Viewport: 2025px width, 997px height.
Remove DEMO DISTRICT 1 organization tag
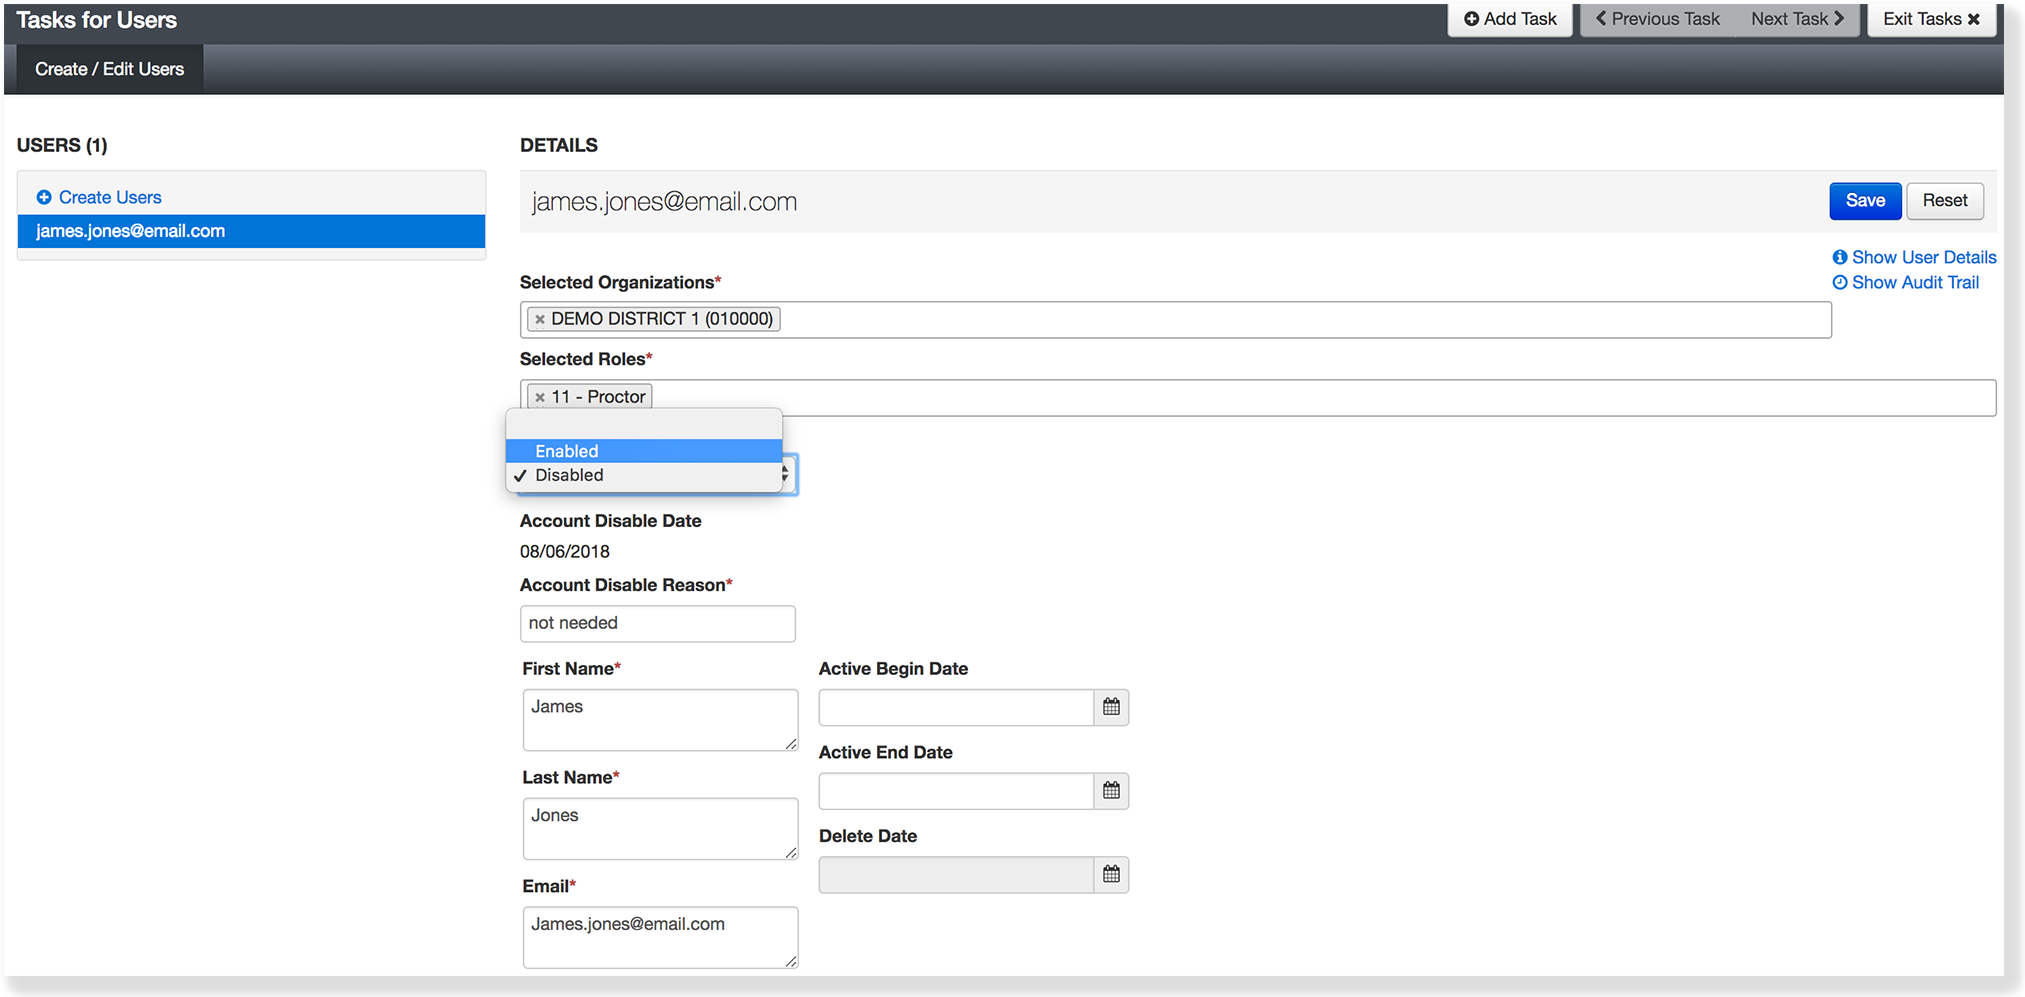540,319
